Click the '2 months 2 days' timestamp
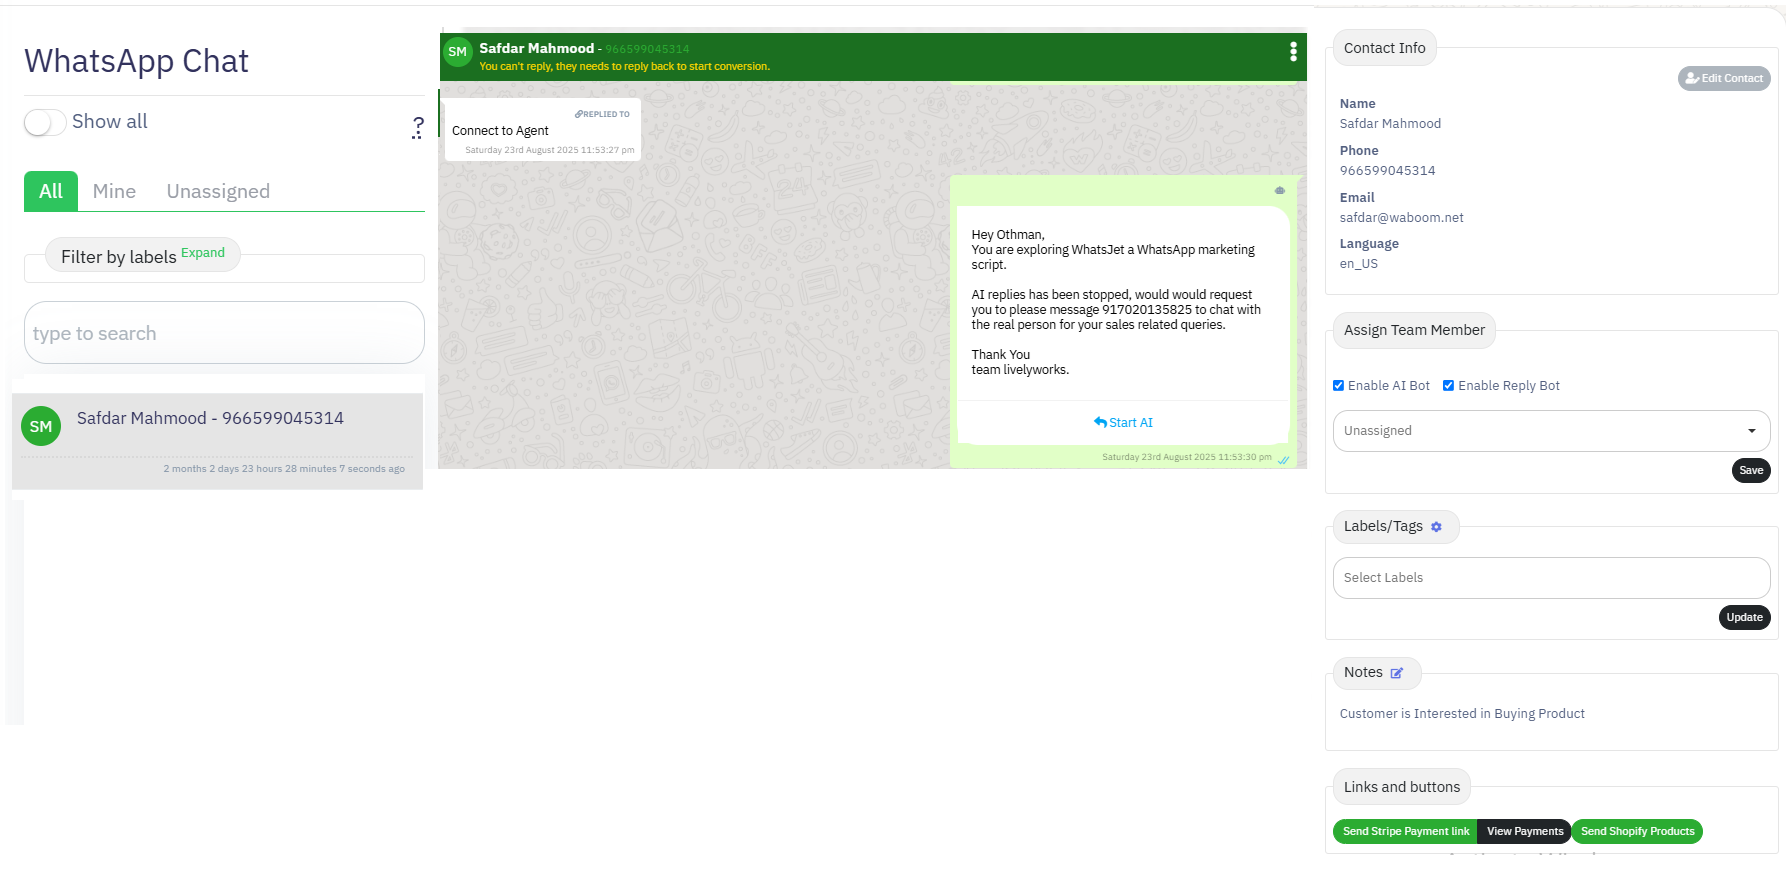The height and width of the screenshot is (869, 1786). [284, 469]
